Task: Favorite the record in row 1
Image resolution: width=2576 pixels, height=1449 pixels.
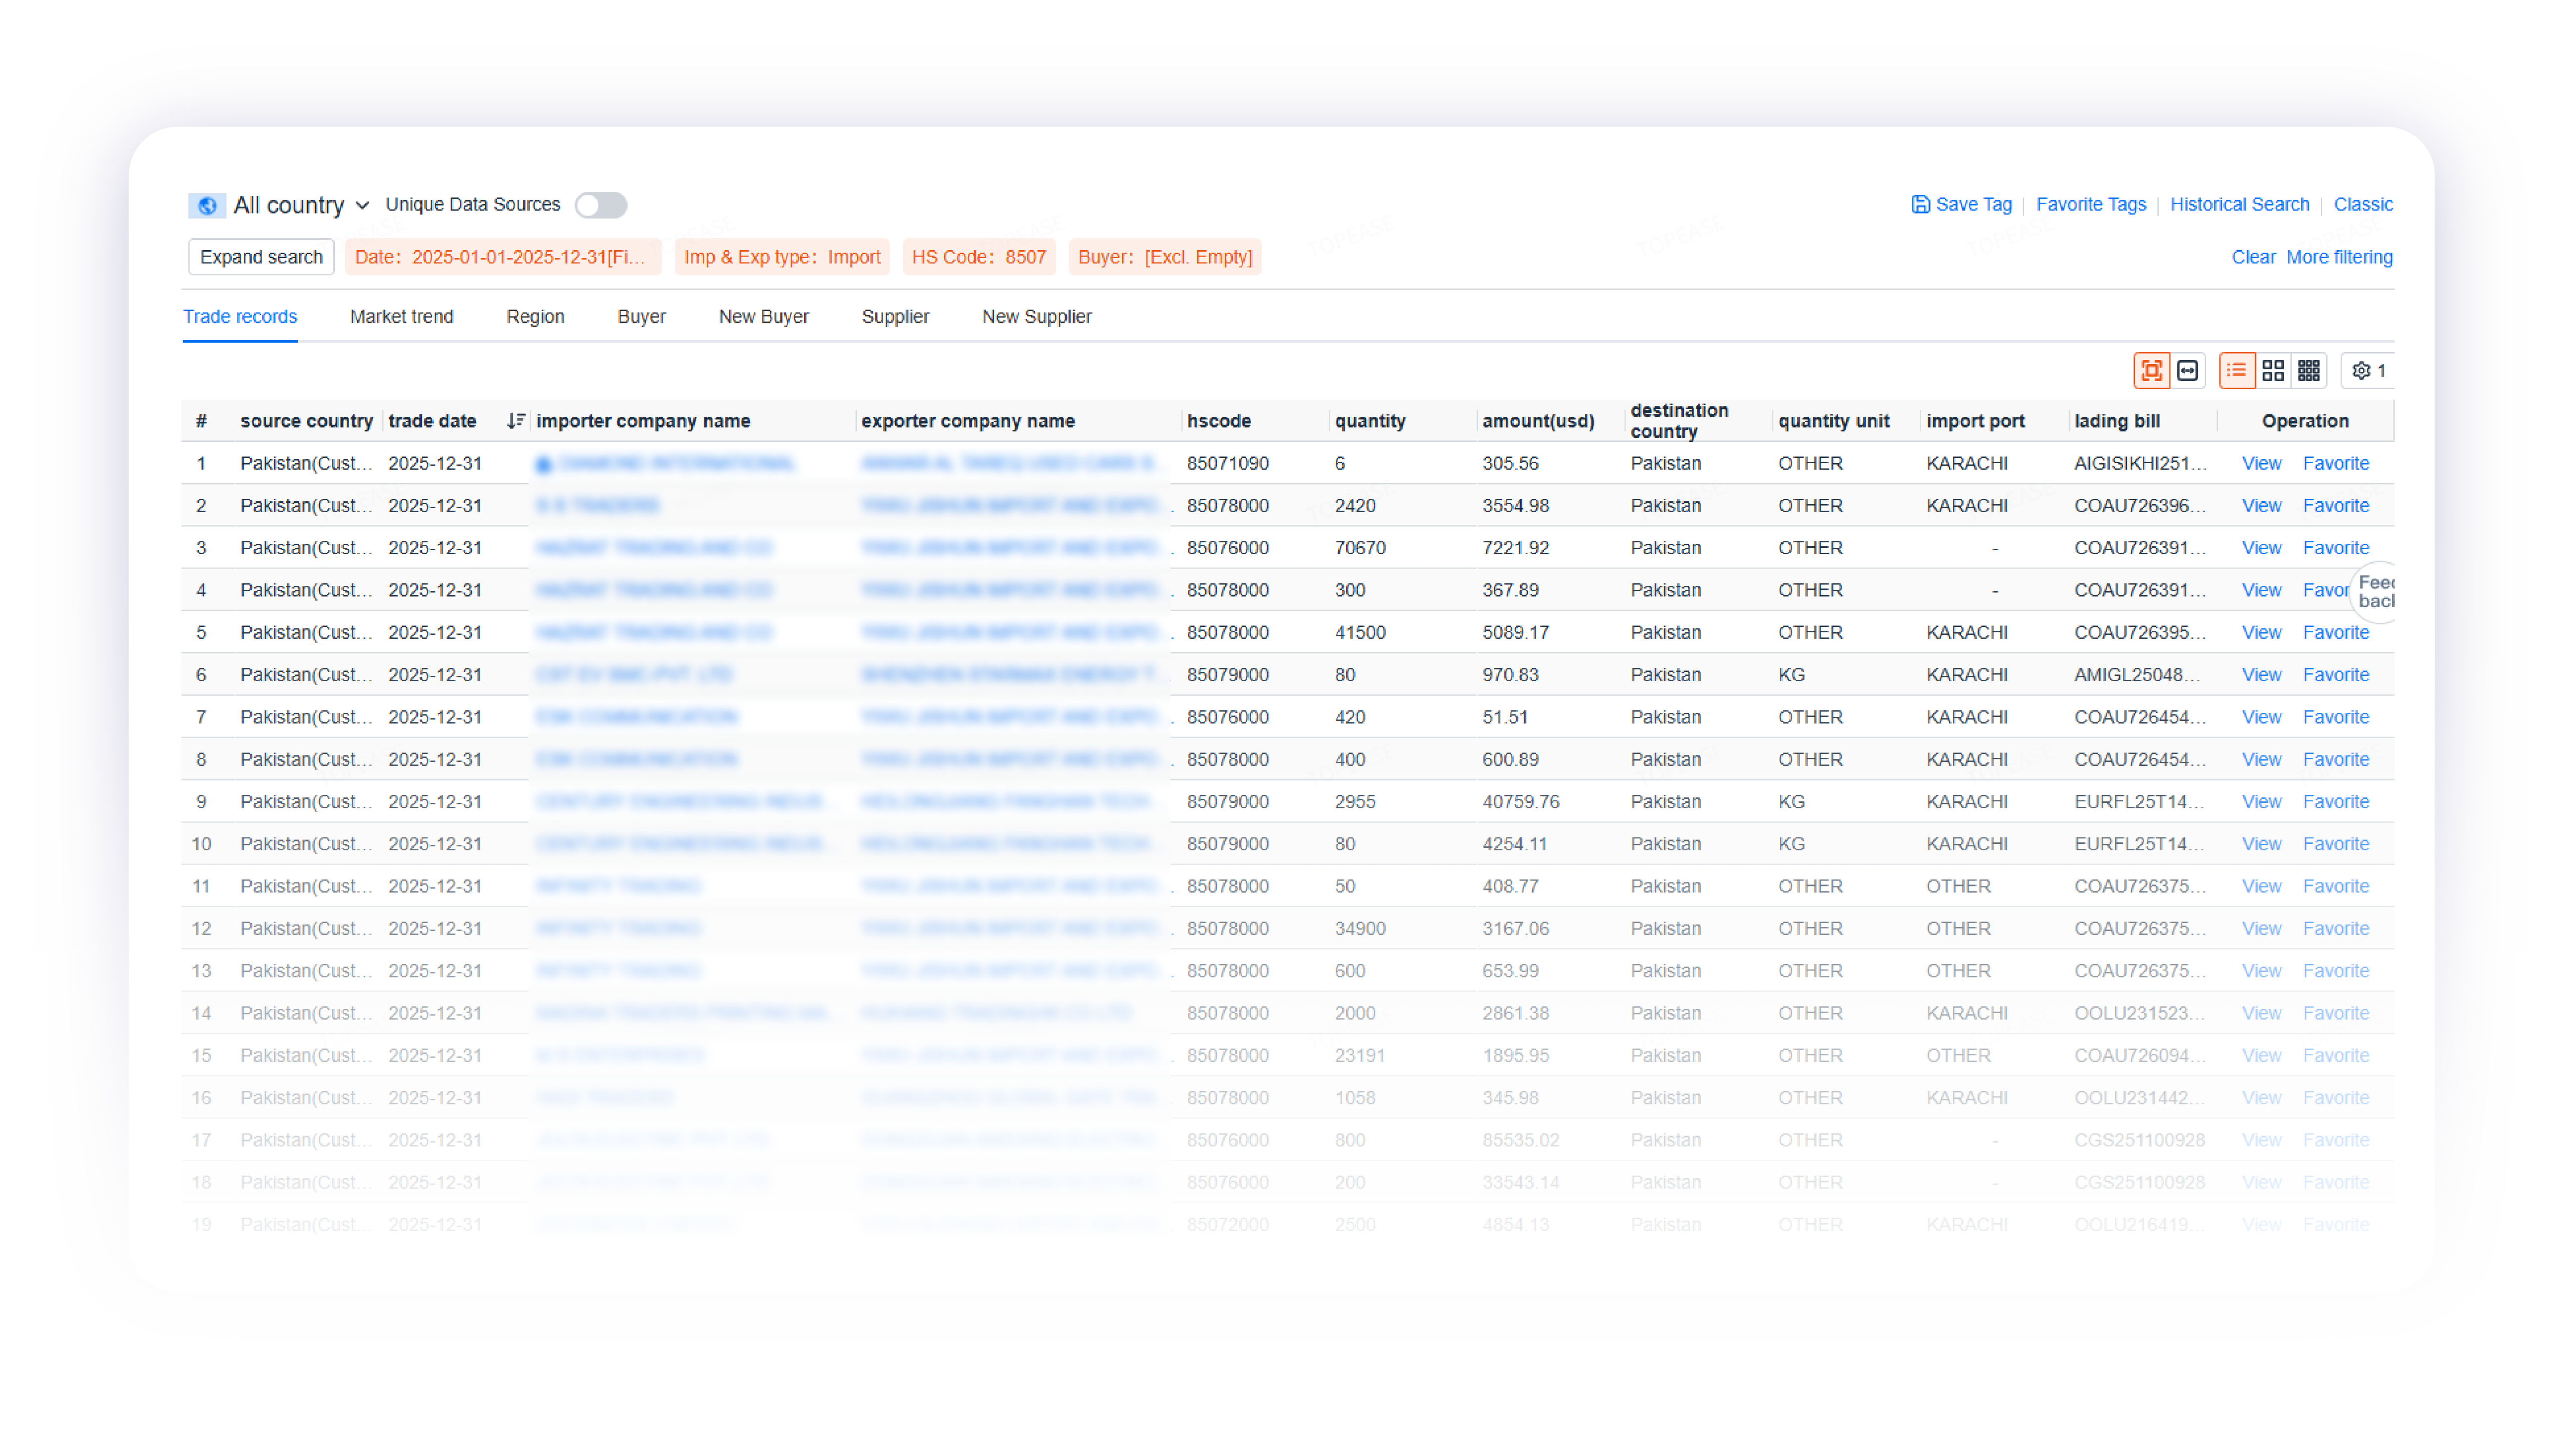Action: (x=2336, y=463)
